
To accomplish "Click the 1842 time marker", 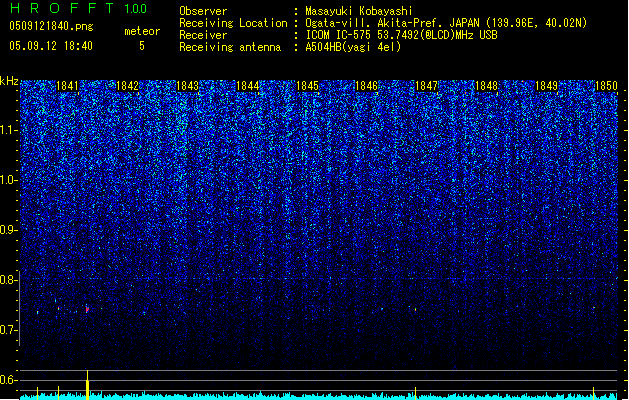I will click(x=127, y=86).
